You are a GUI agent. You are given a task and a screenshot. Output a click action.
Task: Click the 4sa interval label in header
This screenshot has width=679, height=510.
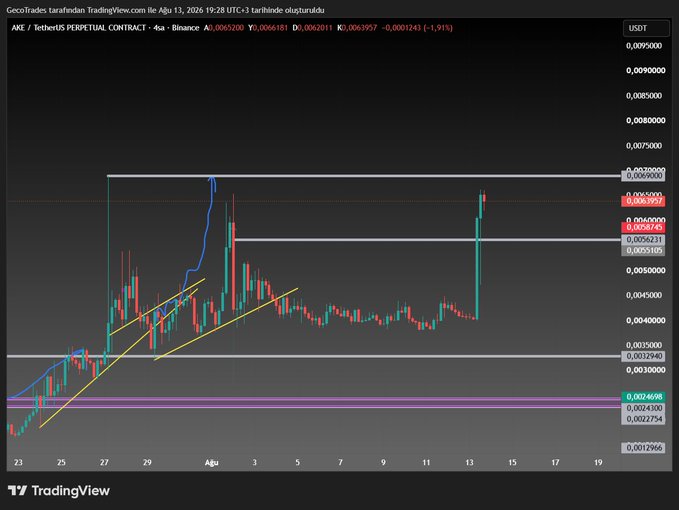click(159, 28)
